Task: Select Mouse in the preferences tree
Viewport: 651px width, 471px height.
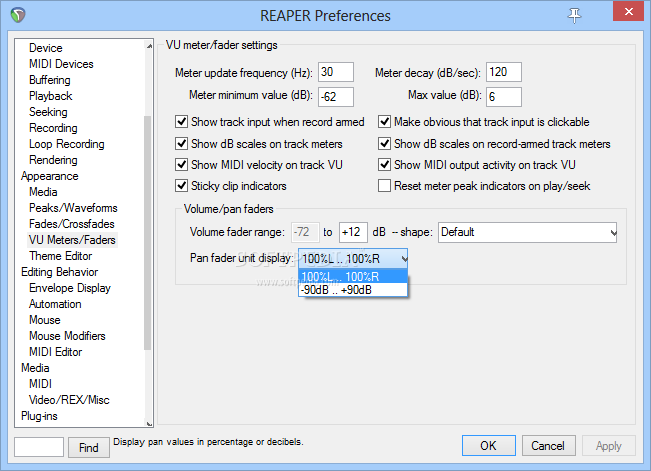Action: (45, 320)
